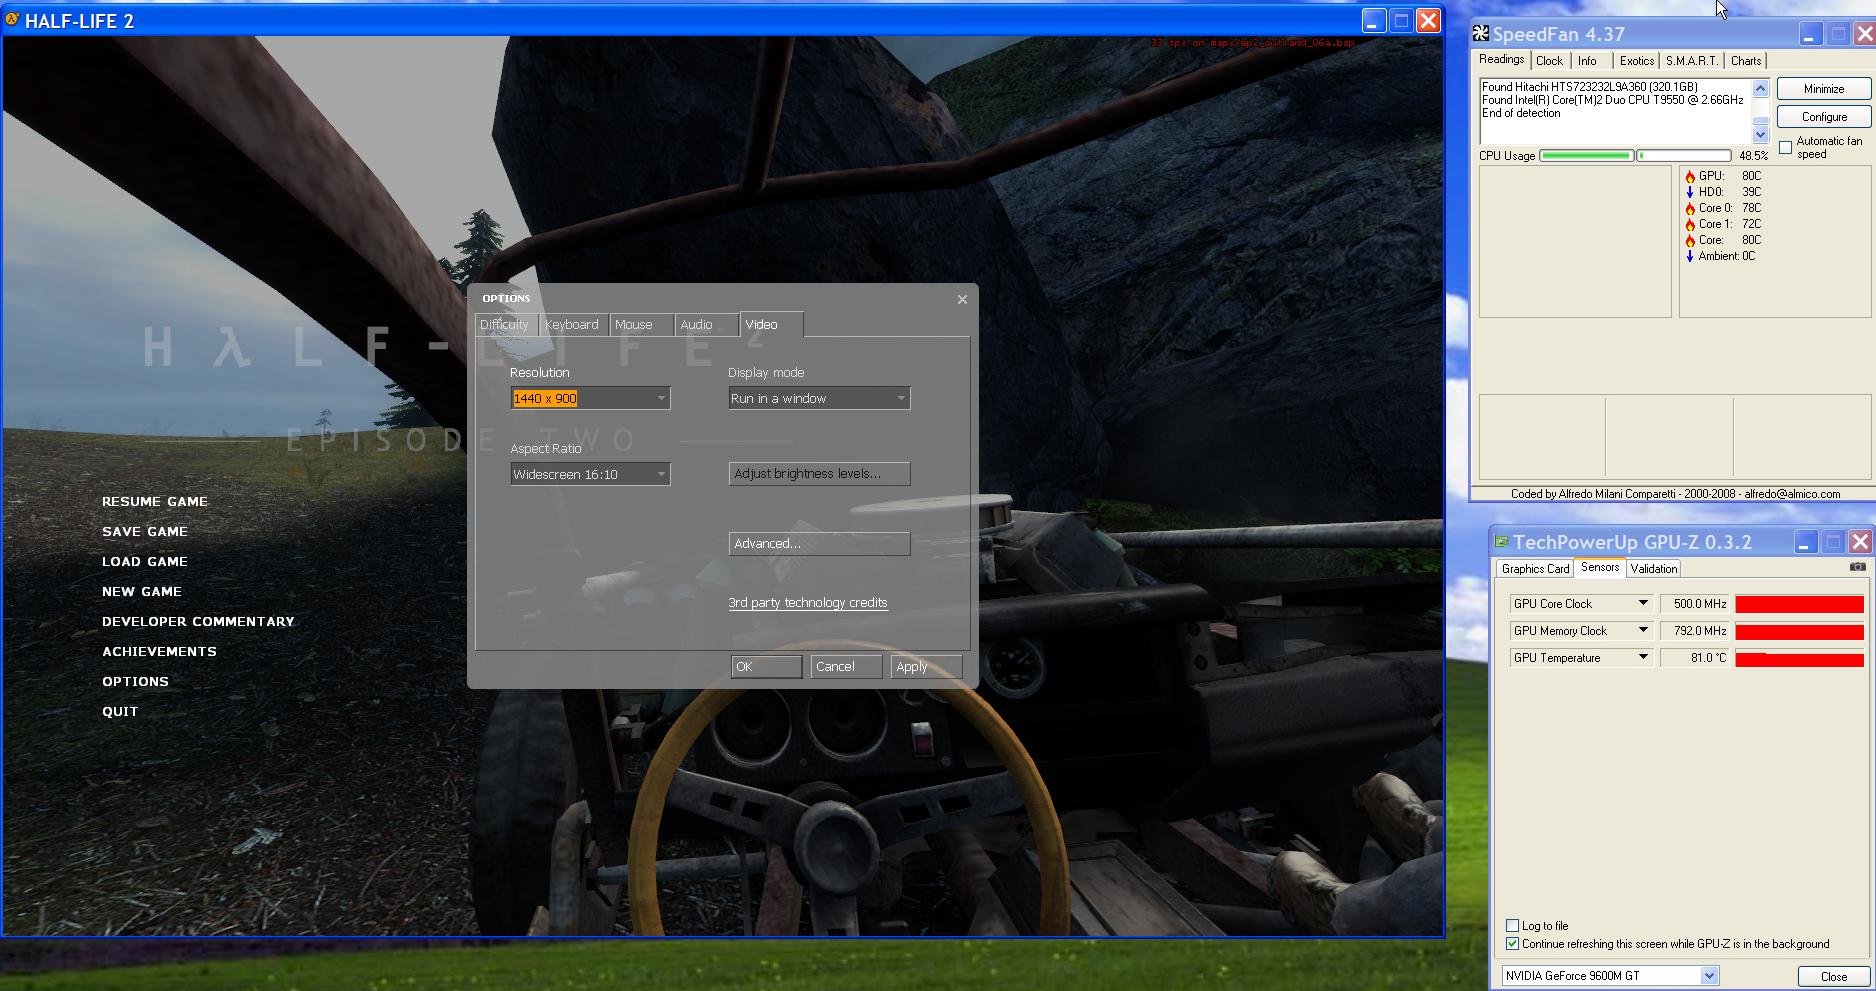Click Apply in the Options dialog
Viewport: 1876px width, 991px height.
(926, 667)
